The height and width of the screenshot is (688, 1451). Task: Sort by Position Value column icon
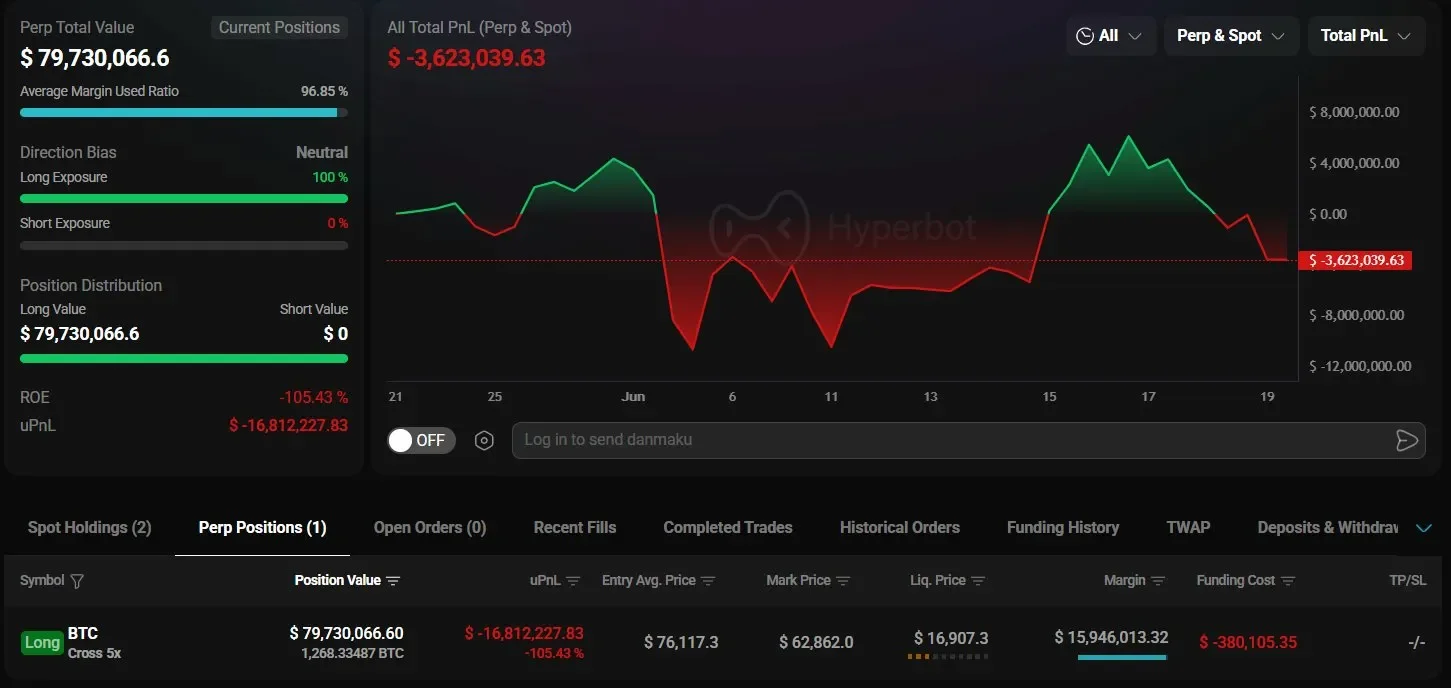pyautogui.click(x=393, y=581)
